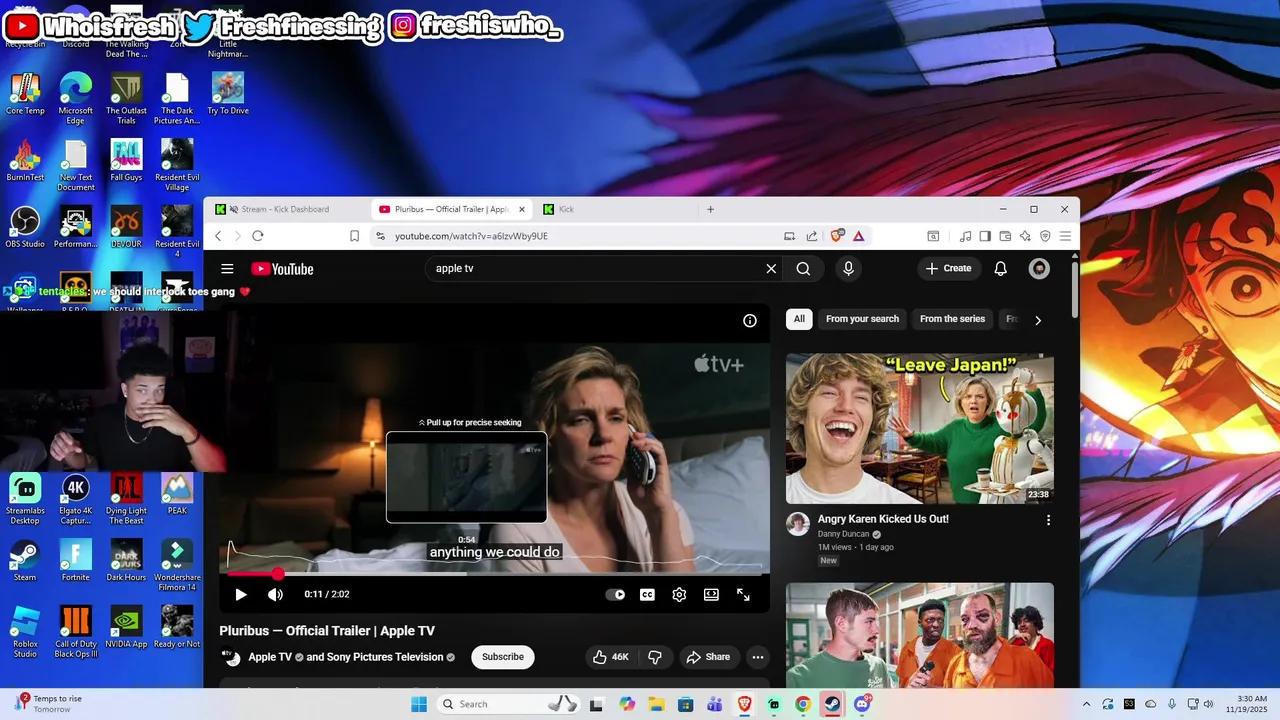Open the Danny Duncan channel link
The width and height of the screenshot is (1280, 720).
843,534
